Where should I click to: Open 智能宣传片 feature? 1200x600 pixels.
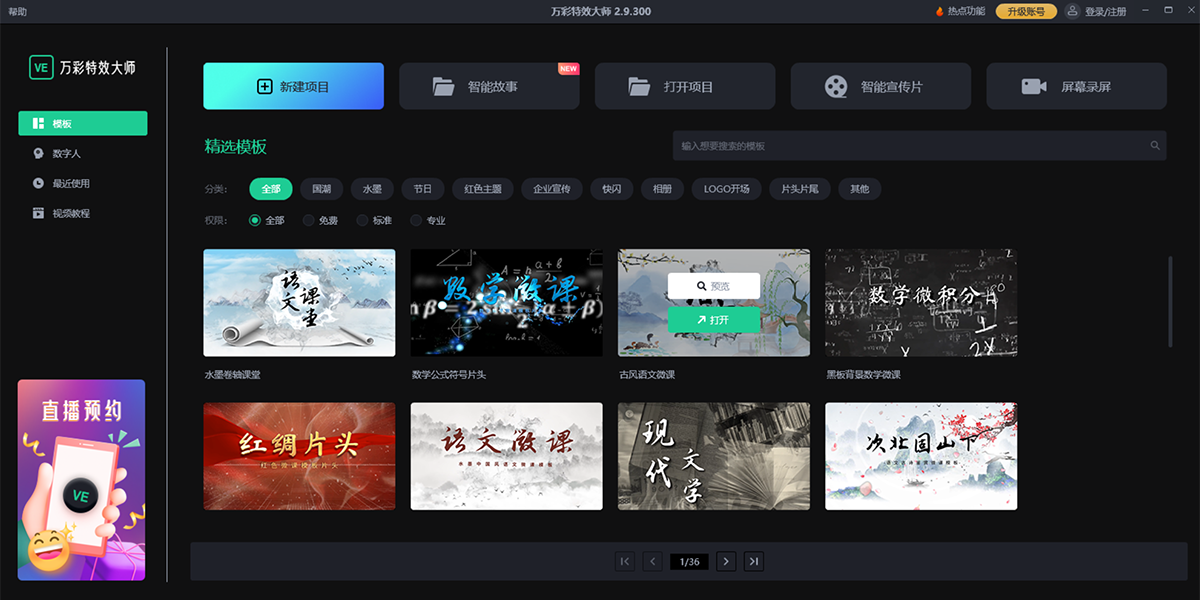pos(881,86)
